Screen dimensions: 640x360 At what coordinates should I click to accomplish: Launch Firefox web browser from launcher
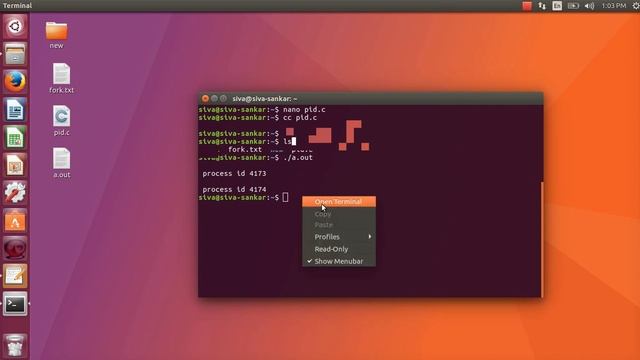[x=15, y=82]
